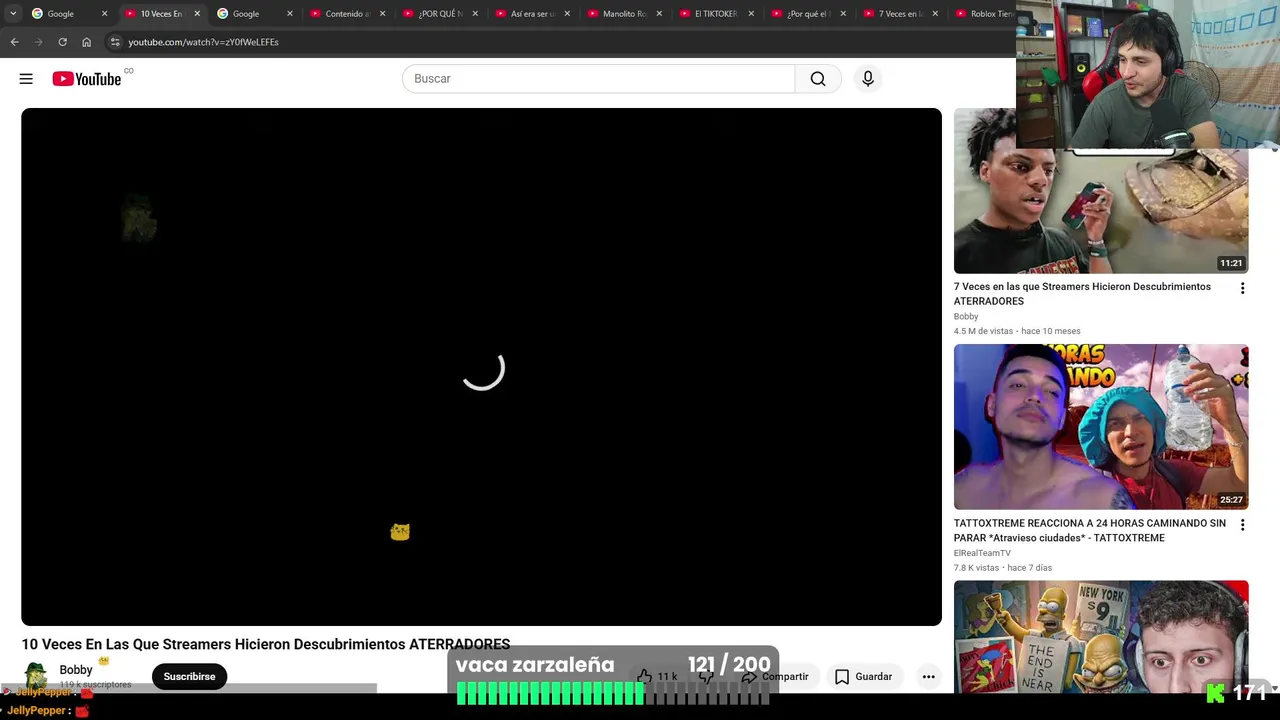Open the site information icon in address bar

[115, 42]
